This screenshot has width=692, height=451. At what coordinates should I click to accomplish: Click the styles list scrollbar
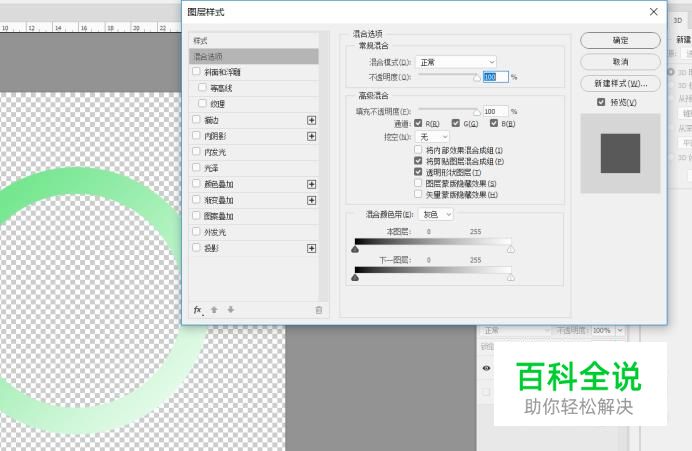[324, 168]
